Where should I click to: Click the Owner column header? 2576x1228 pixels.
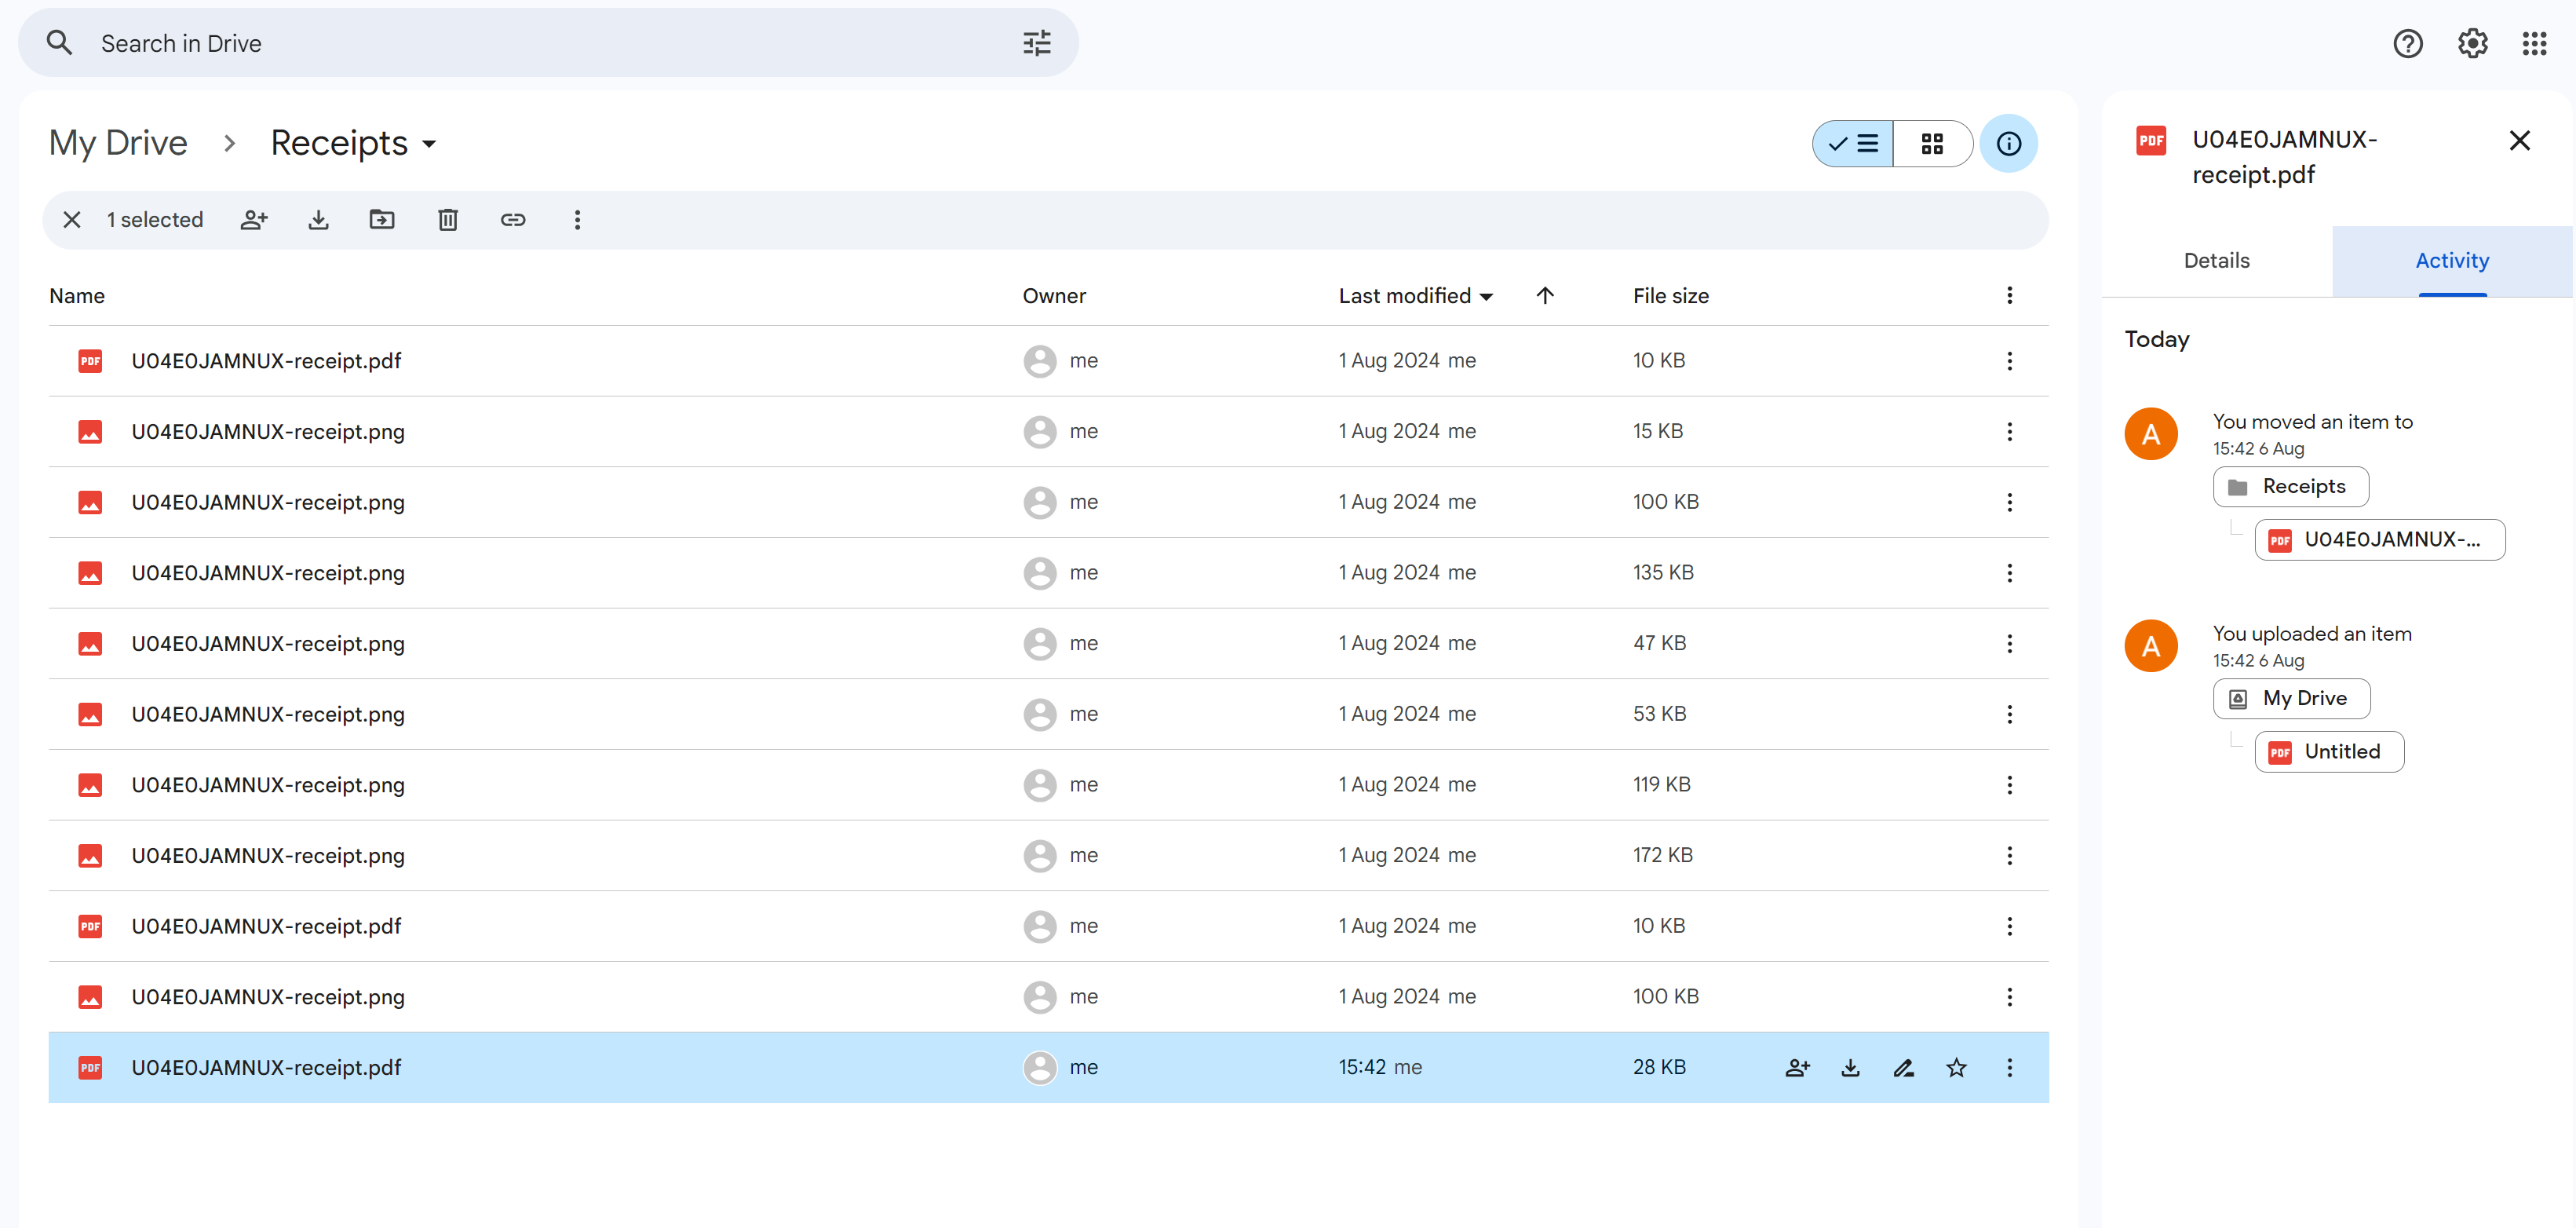click(x=1053, y=296)
